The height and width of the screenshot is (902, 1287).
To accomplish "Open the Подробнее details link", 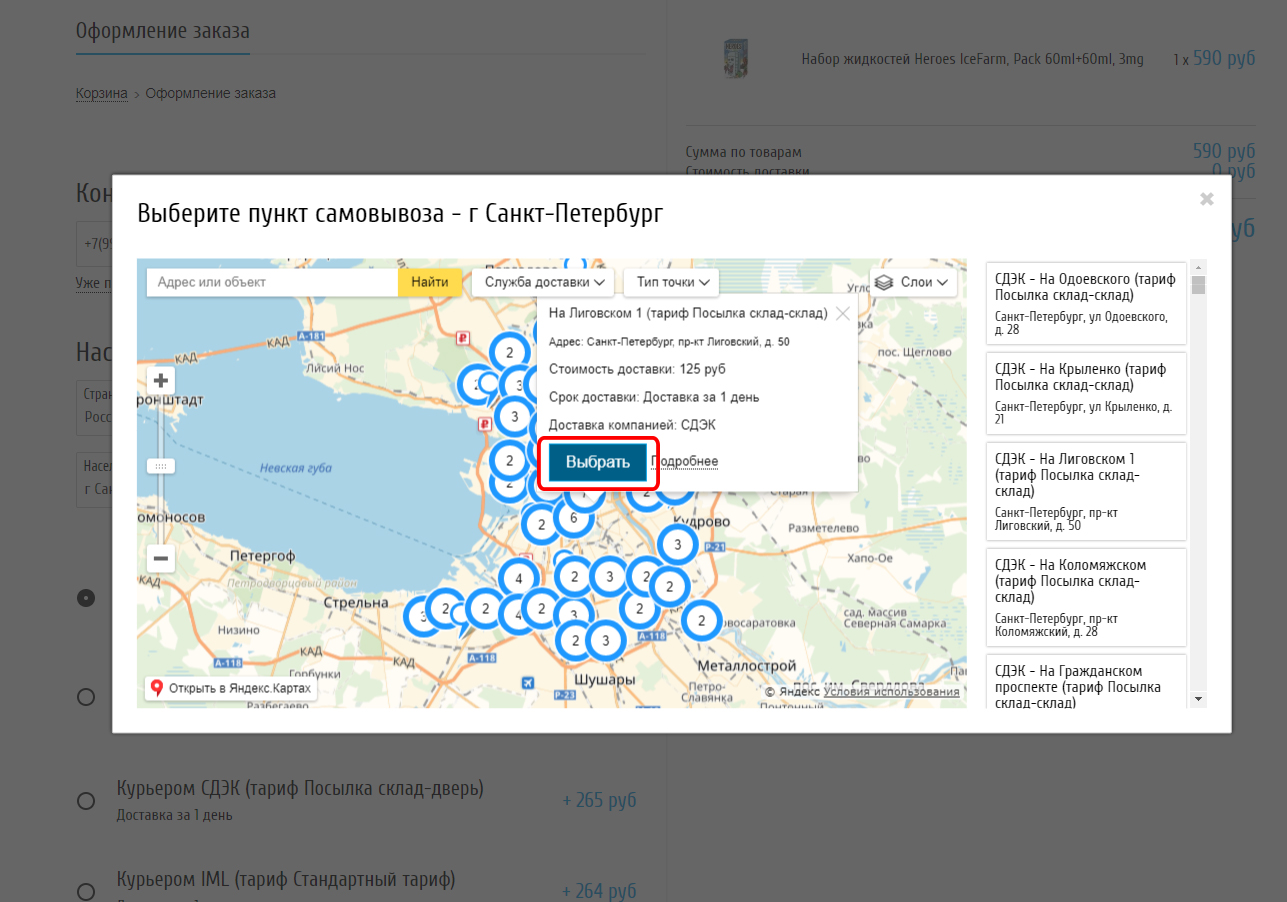I will point(685,461).
